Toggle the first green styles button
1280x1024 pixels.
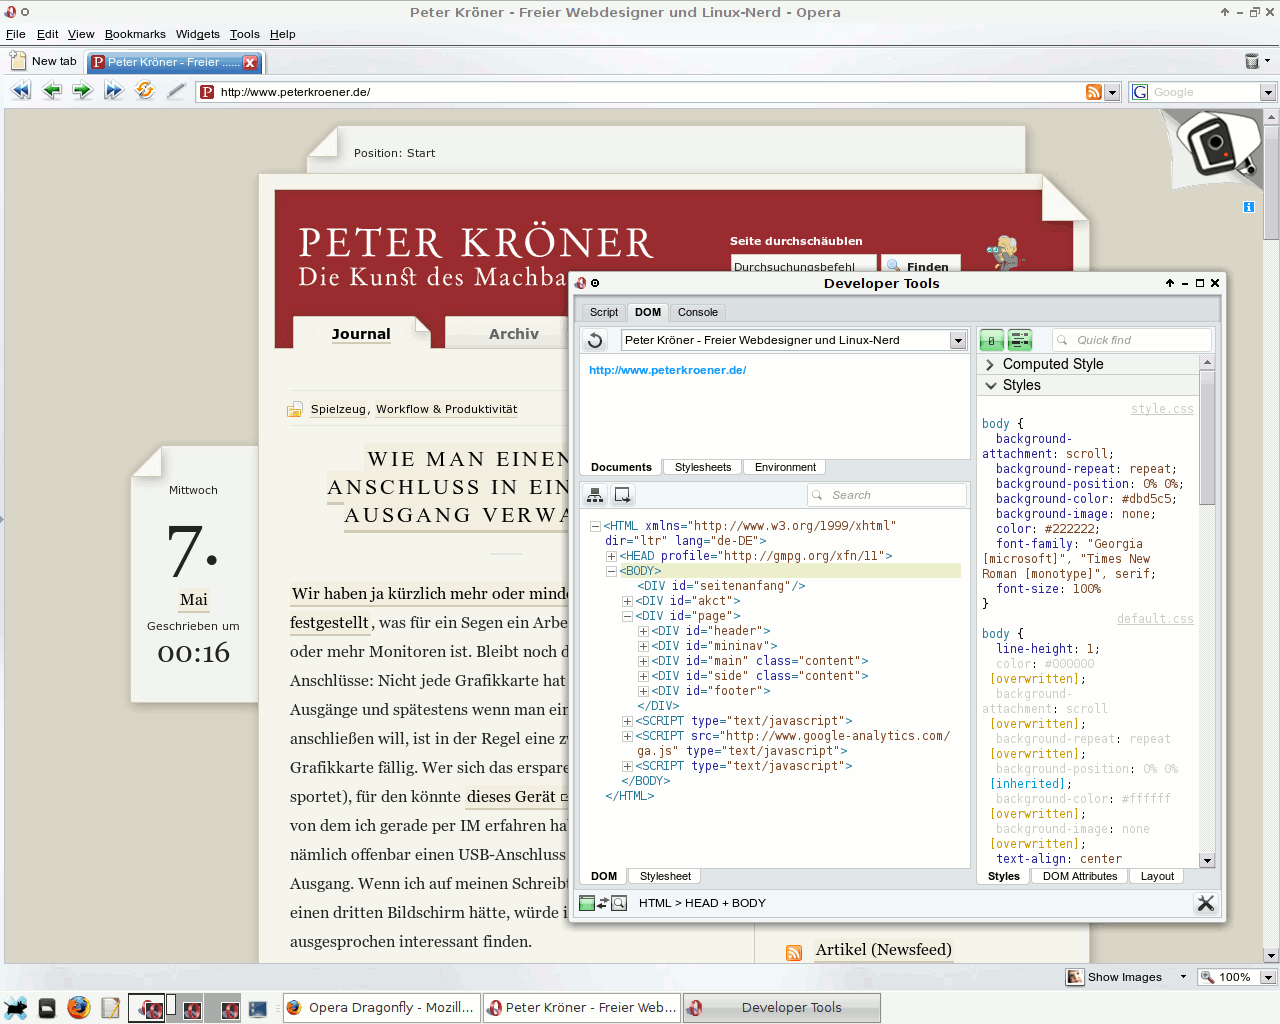(991, 341)
